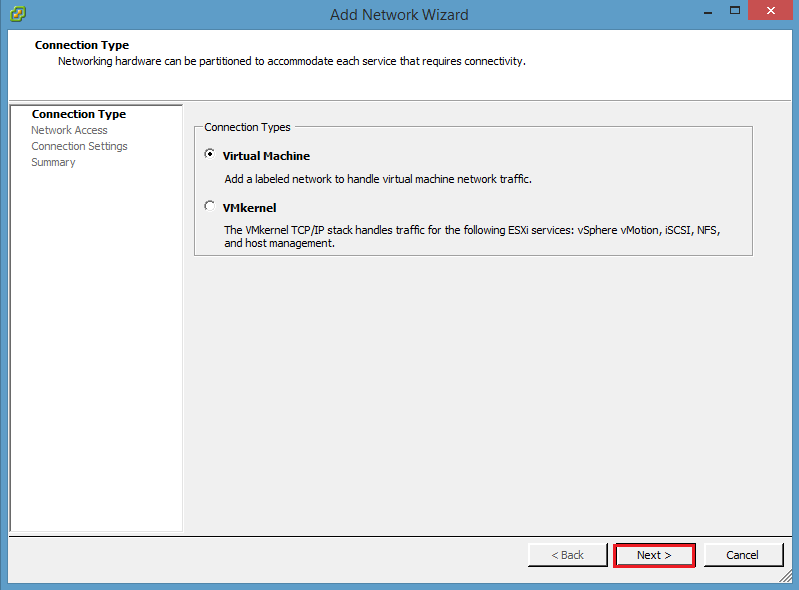Cancel the Add Network Wizard
799x590 pixels.
tap(743, 555)
